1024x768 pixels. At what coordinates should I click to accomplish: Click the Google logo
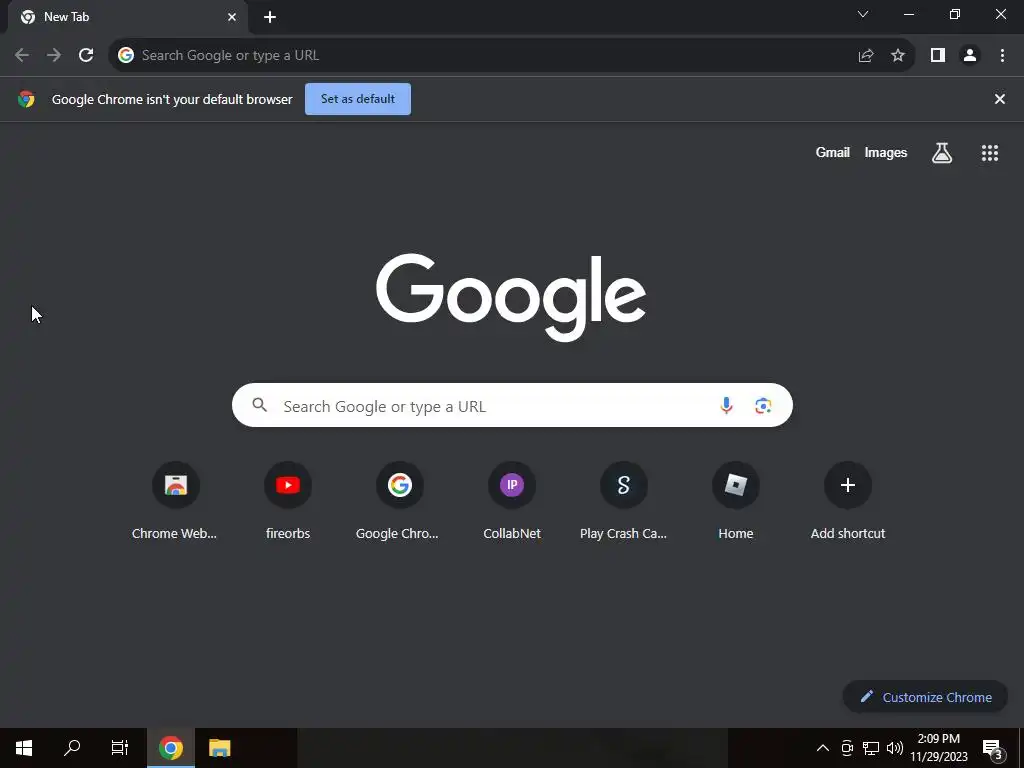[511, 298]
